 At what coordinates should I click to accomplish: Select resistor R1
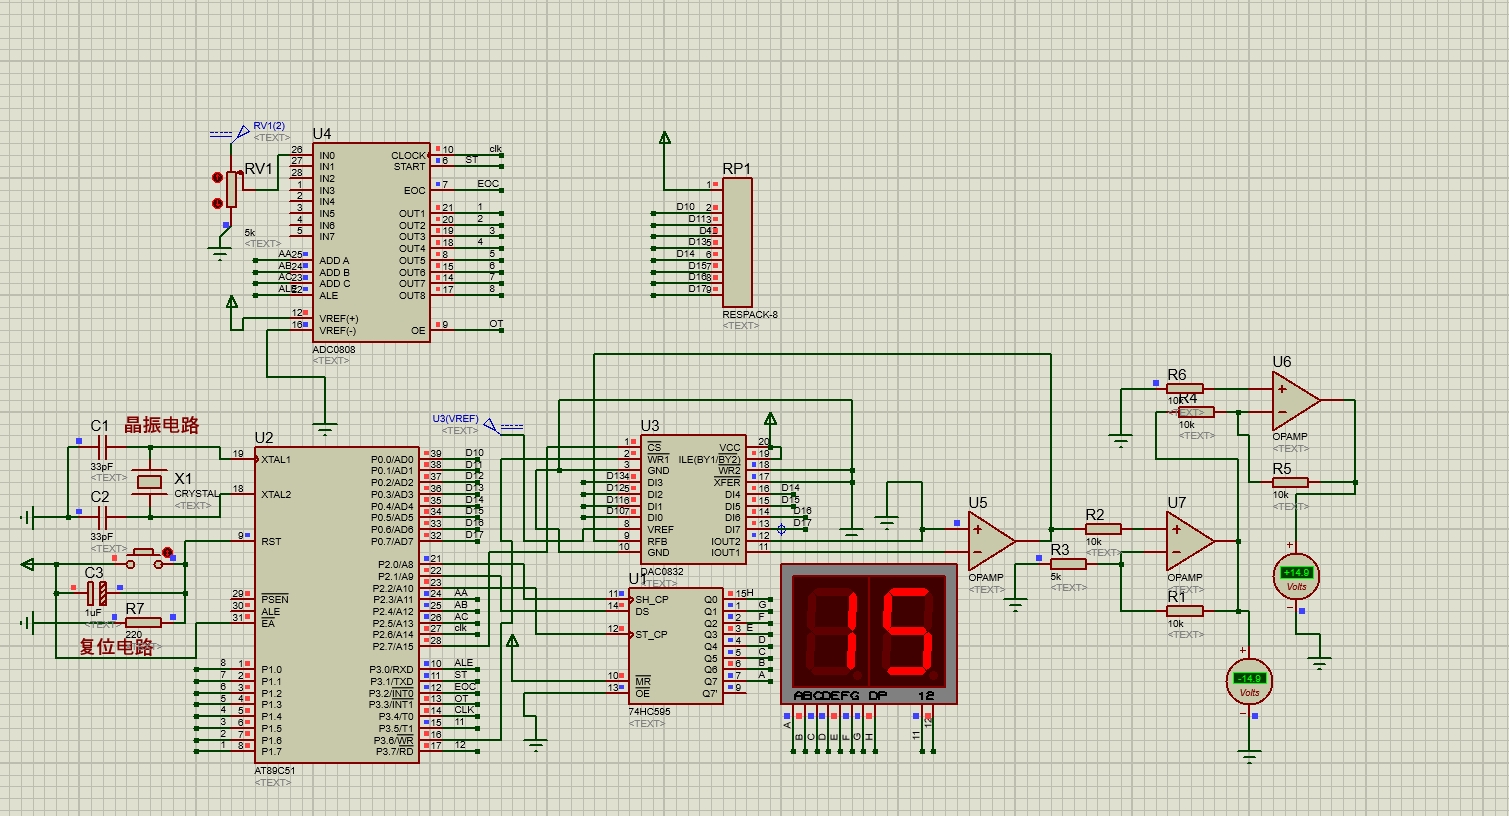[x=1185, y=611]
